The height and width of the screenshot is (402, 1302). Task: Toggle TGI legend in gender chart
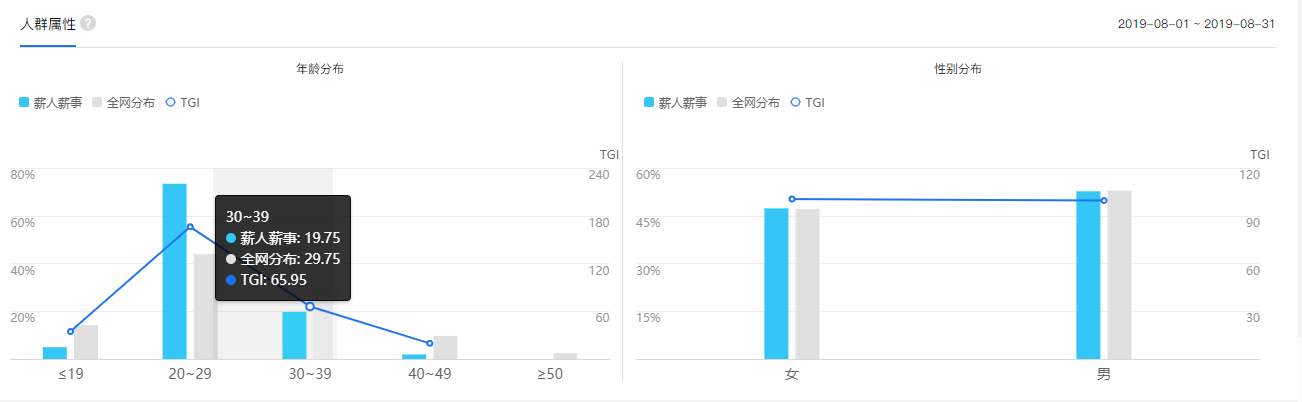(x=807, y=102)
